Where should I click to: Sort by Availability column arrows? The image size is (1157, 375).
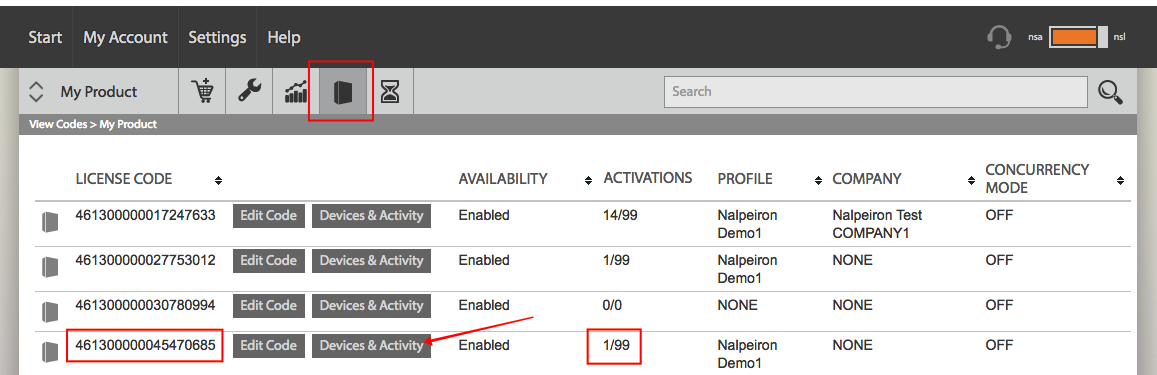coord(588,181)
